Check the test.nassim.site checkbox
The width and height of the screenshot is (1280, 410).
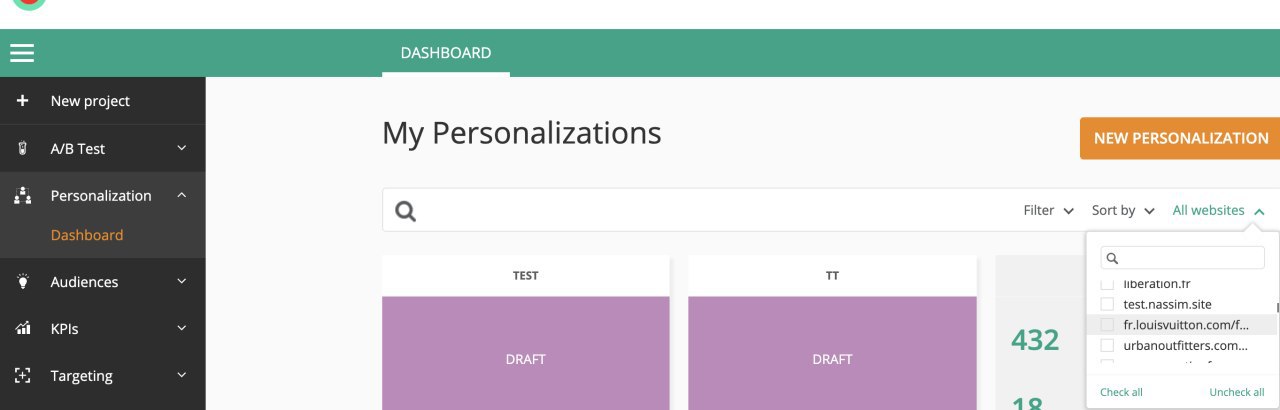(1107, 304)
